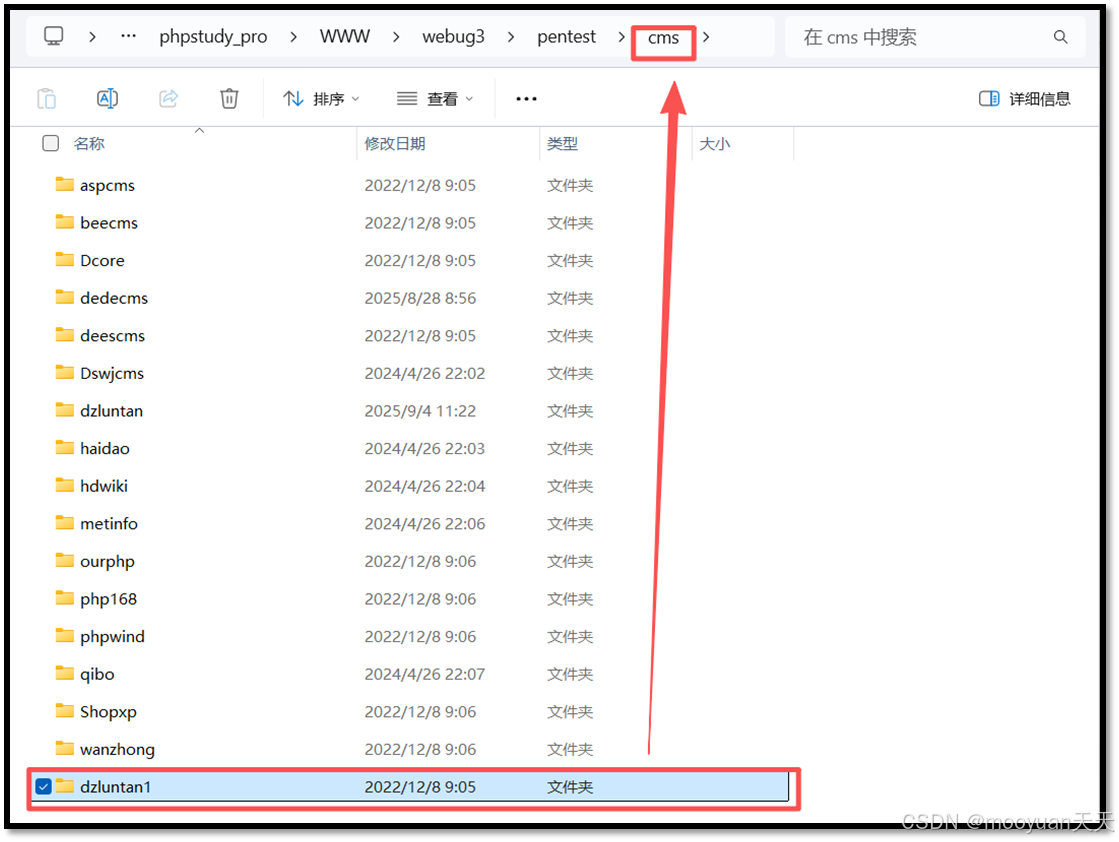The height and width of the screenshot is (842, 1119).
Task: Sort by the 修改日期 column header
Action: click(x=395, y=143)
